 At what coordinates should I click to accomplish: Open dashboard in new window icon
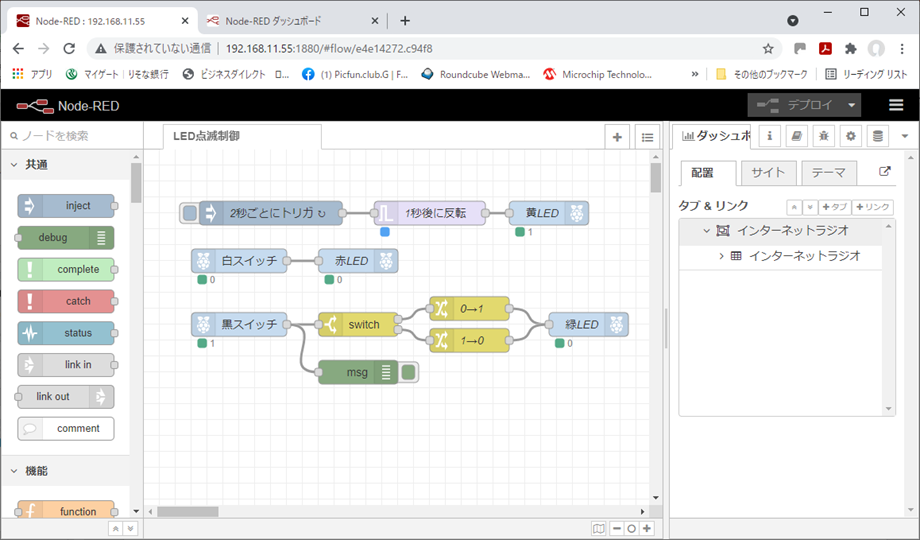tap(884, 172)
